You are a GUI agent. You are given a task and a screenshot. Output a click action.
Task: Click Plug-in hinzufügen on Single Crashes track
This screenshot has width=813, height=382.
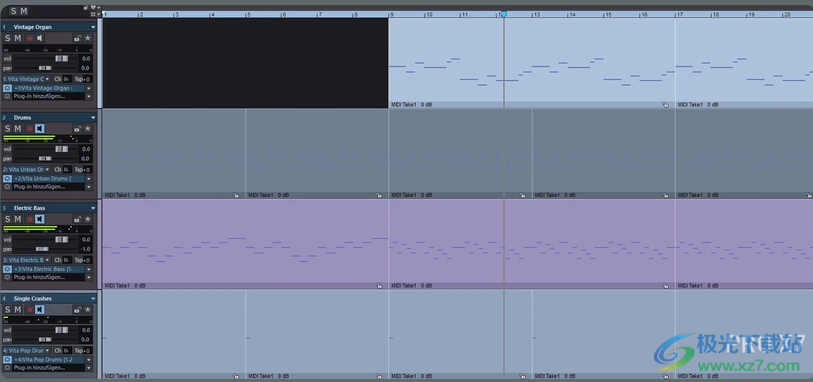click(x=48, y=367)
